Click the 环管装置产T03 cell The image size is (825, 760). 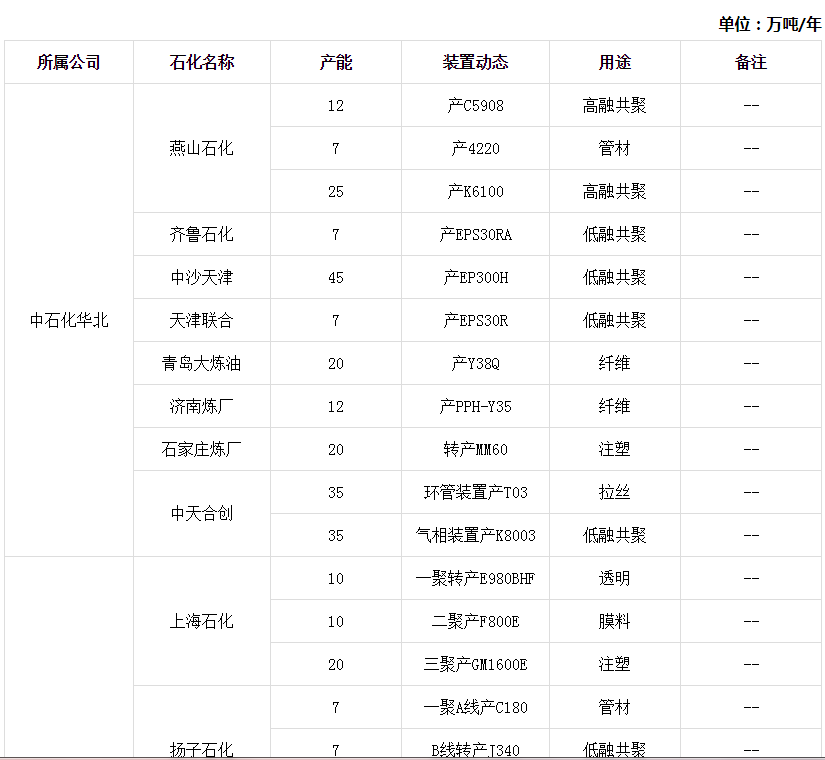click(476, 493)
